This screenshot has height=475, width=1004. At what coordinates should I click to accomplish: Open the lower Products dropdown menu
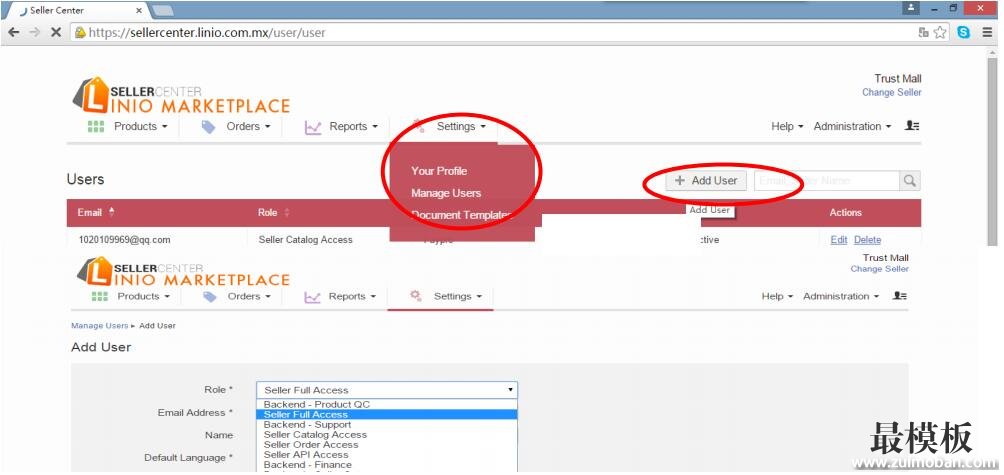143,296
